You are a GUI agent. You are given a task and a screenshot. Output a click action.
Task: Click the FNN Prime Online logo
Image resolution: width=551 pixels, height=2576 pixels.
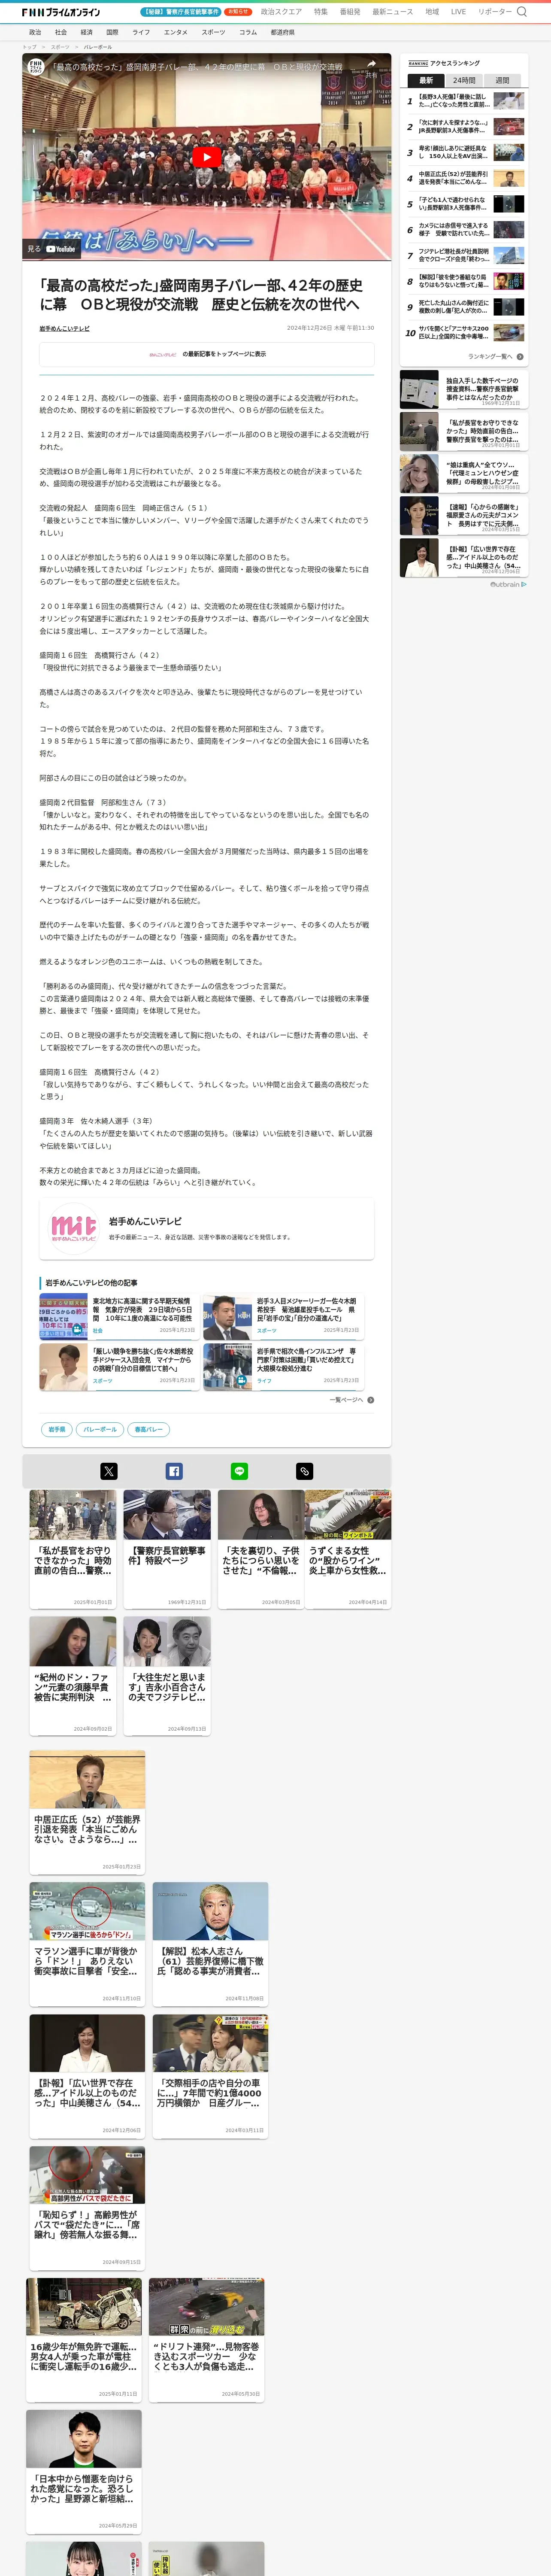coord(61,12)
